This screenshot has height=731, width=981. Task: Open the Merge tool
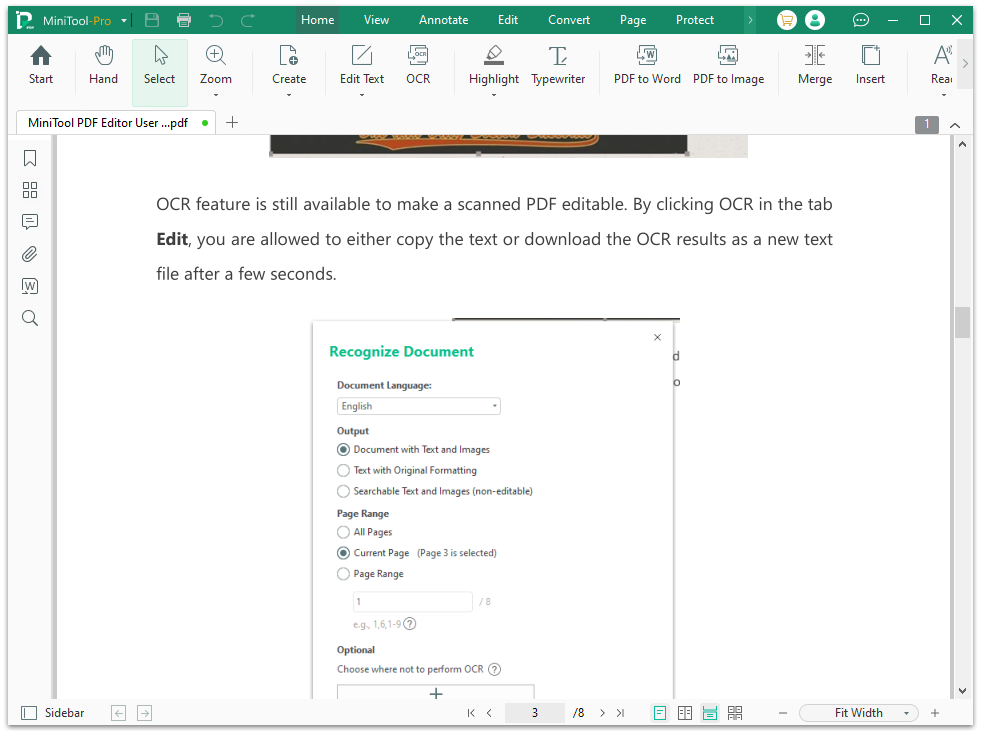click(815, 65)
